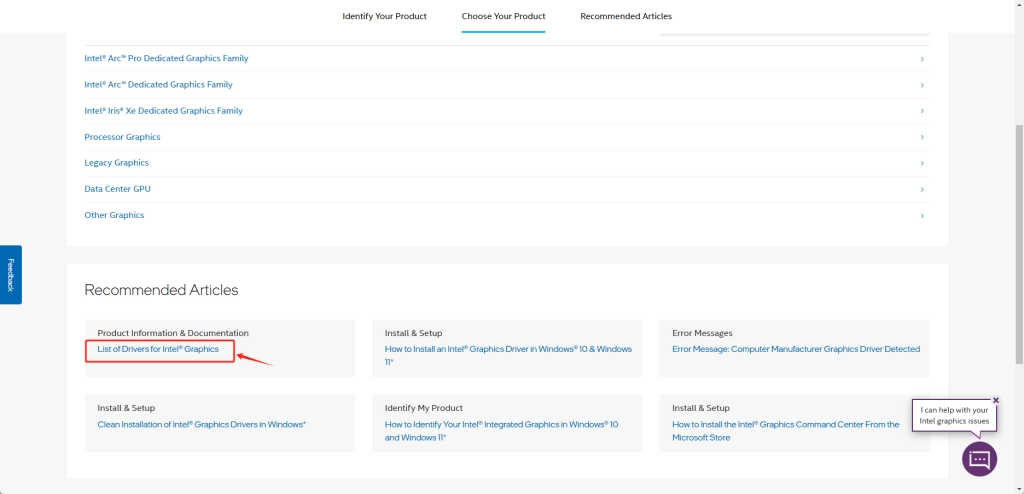Image resolution: width=1024 pixels, height=494 pixels.
Task: Open Processor Graphics category
Action: pos(122,137)
